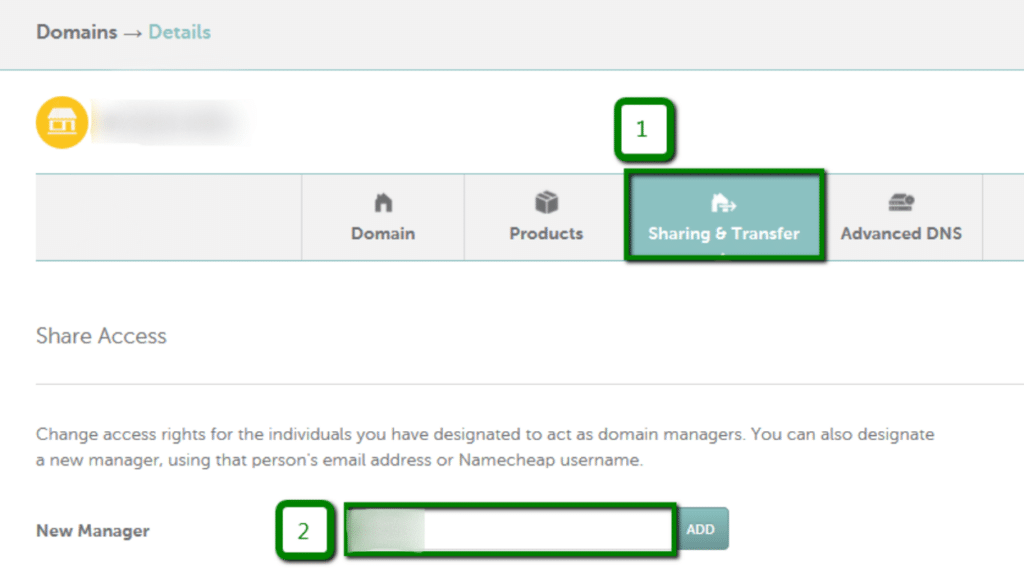The height and width of the screenshot is (583, 1024).
Task: Click the New Manager field label
Action: (x=92, y=531)
